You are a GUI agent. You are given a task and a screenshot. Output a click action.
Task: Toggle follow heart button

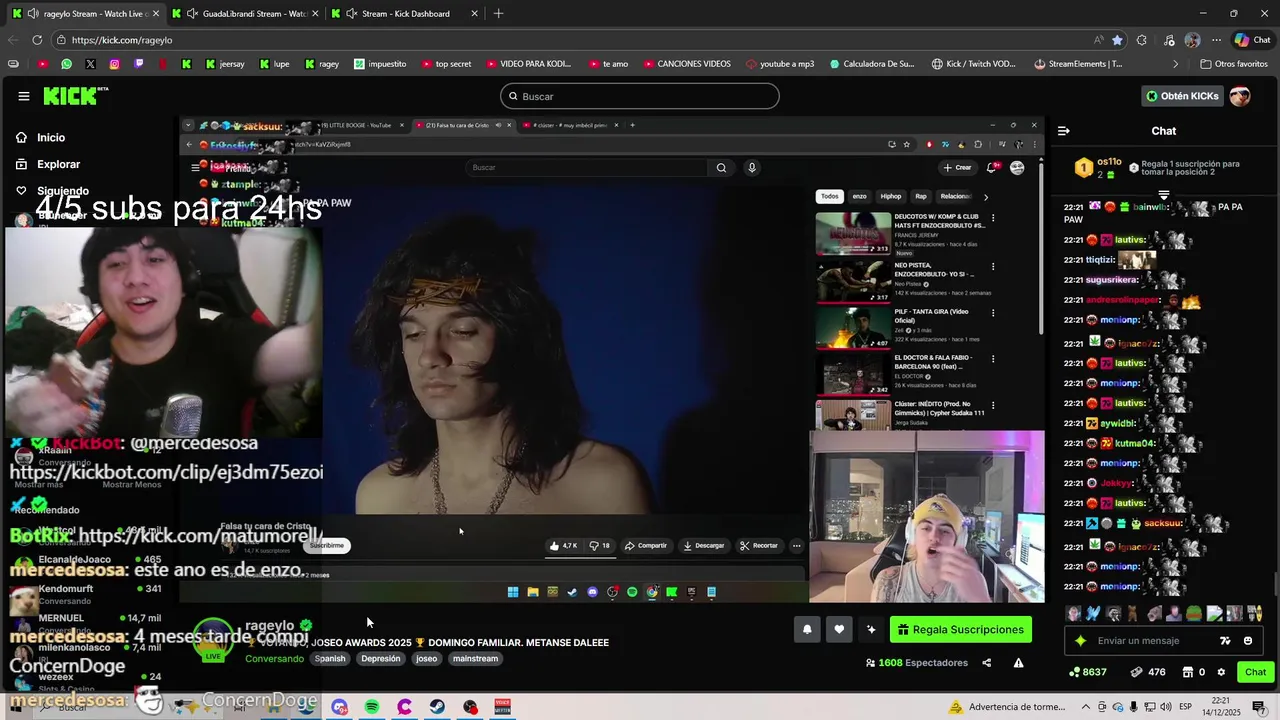pyautogui.click(x=839, y=630)
